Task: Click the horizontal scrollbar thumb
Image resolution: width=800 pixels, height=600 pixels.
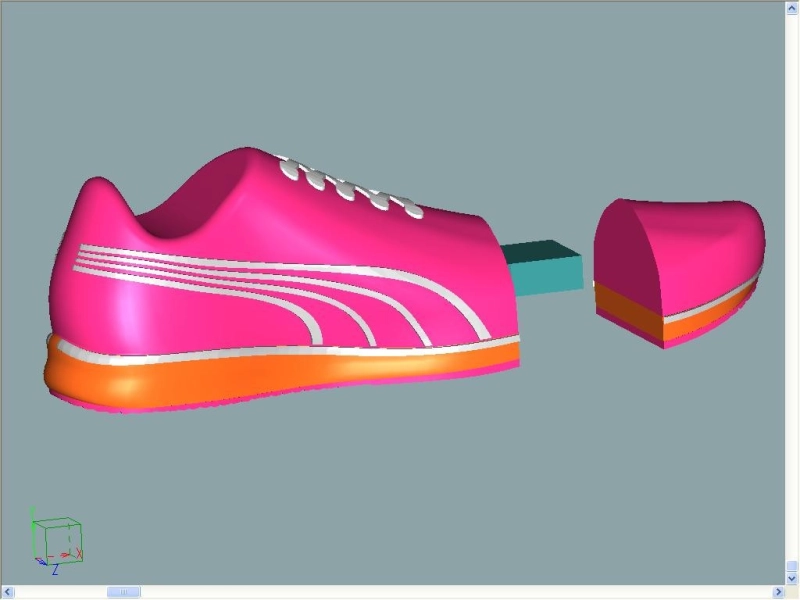Action: tap(125, 590)
